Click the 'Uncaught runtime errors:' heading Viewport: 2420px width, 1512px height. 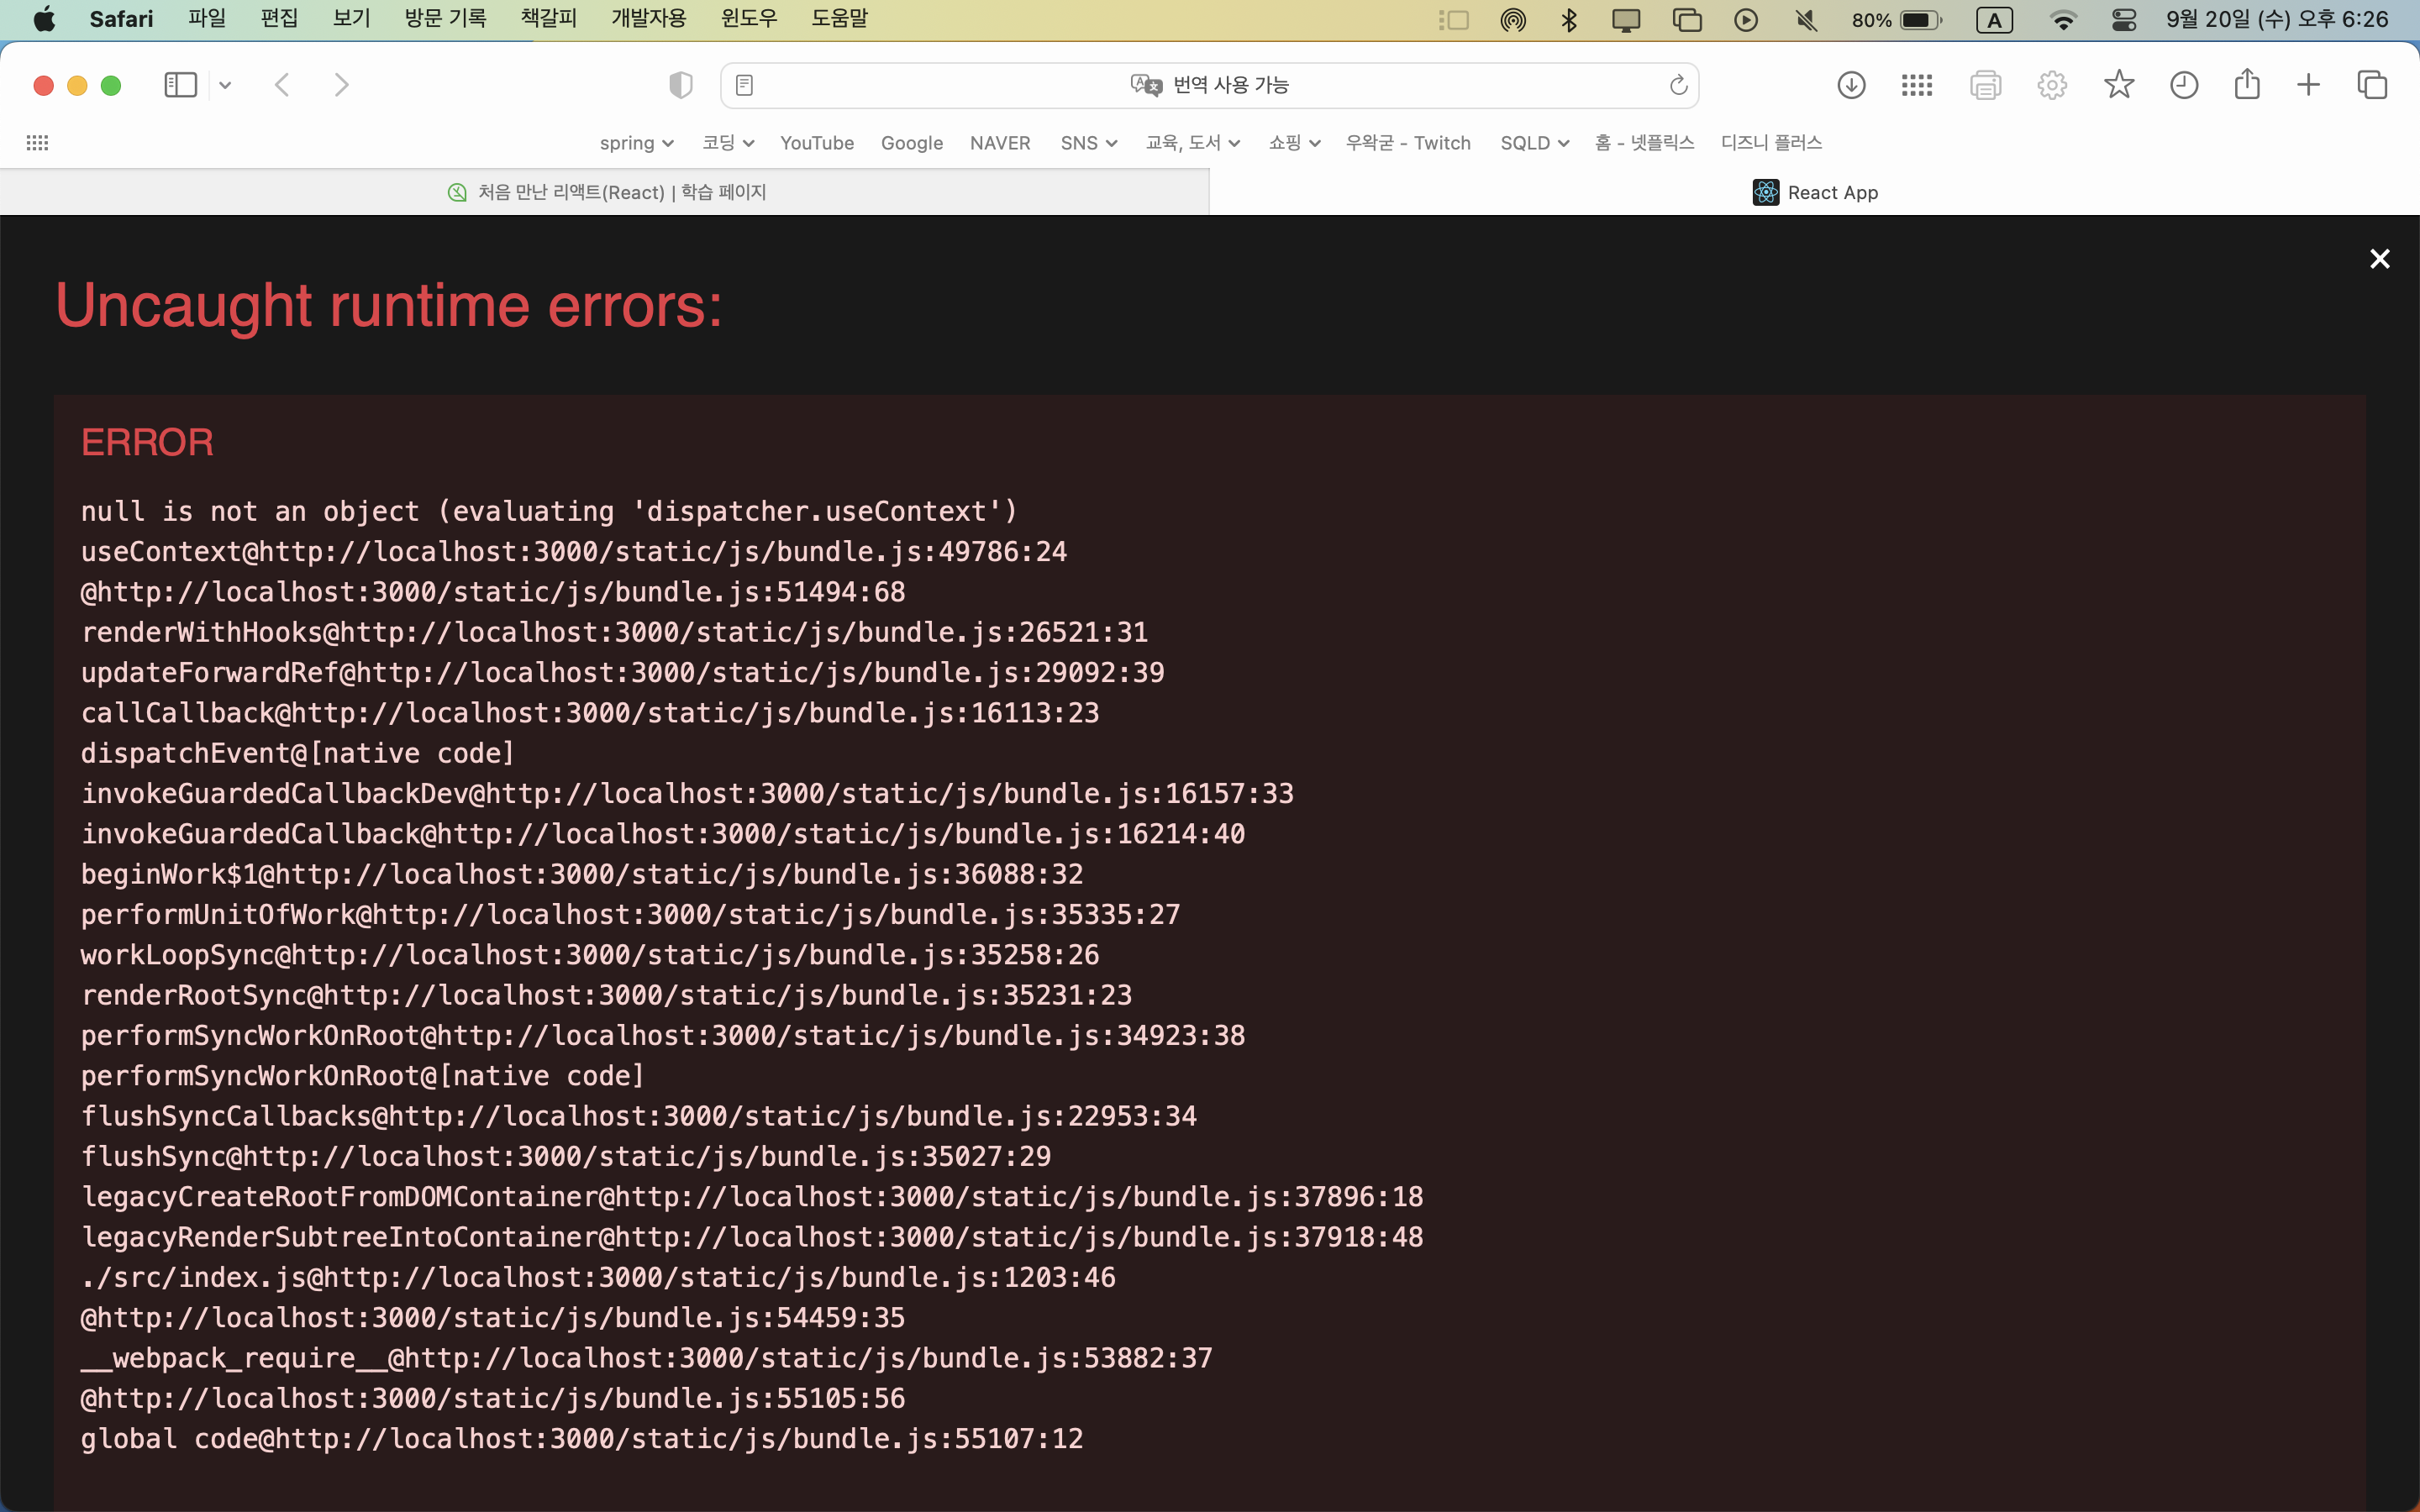tap(389, 305)
